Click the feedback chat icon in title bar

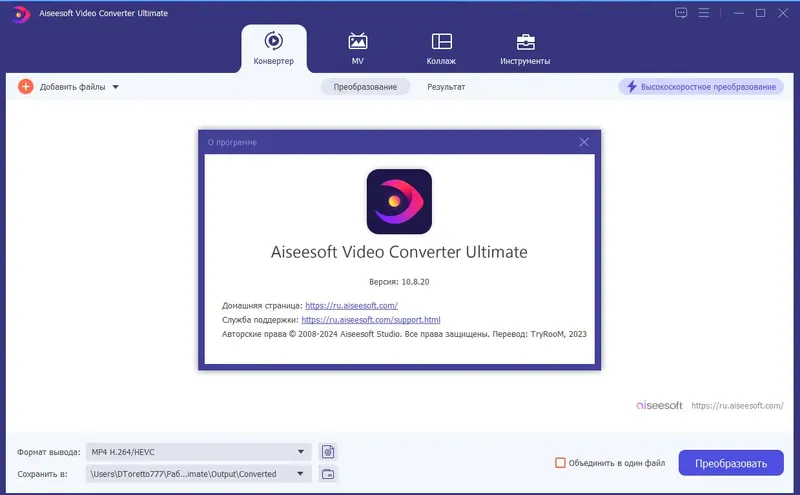681,13
